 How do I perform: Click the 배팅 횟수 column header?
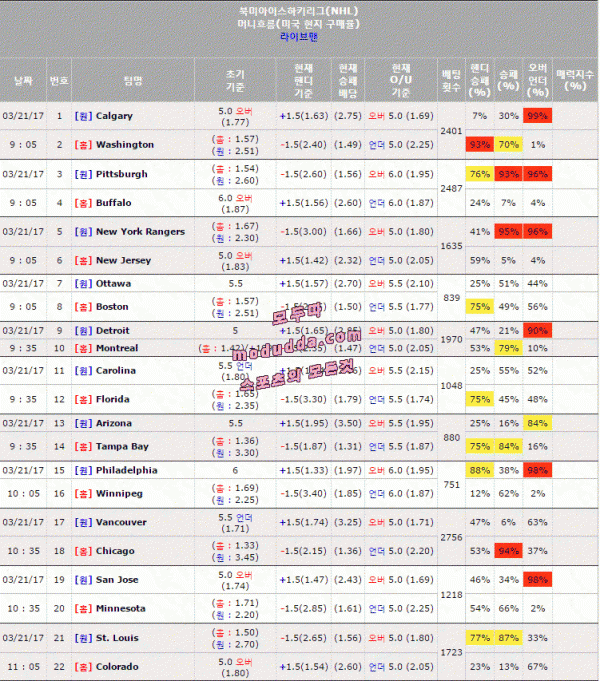coord(451,80)
